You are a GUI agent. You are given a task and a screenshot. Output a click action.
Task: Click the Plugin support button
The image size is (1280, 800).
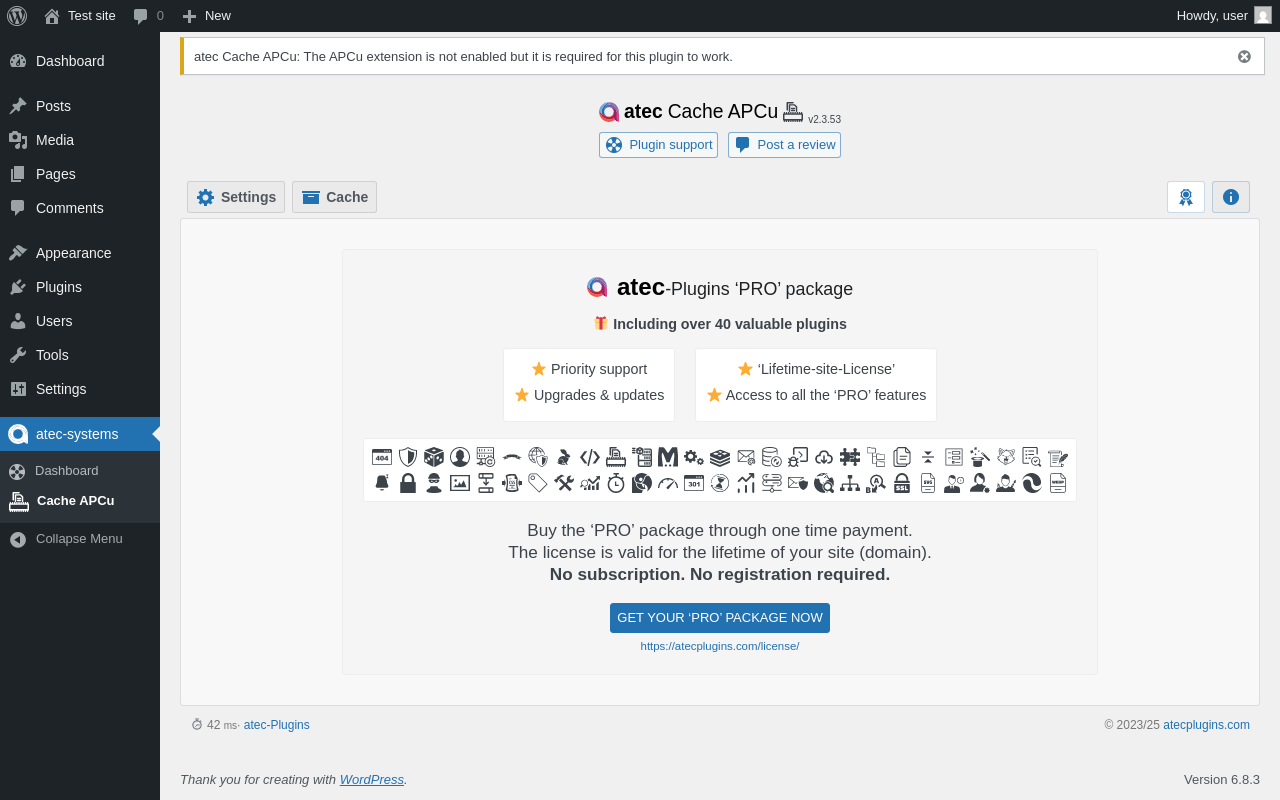coord(658,145)
